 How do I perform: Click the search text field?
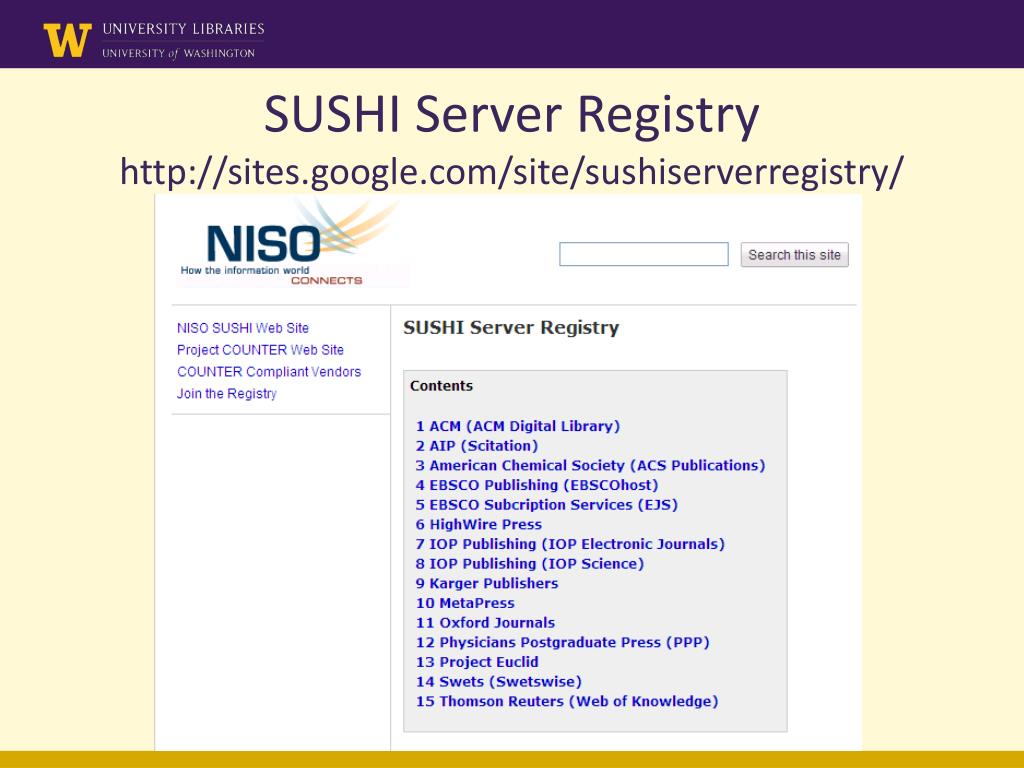coord(643,254)
